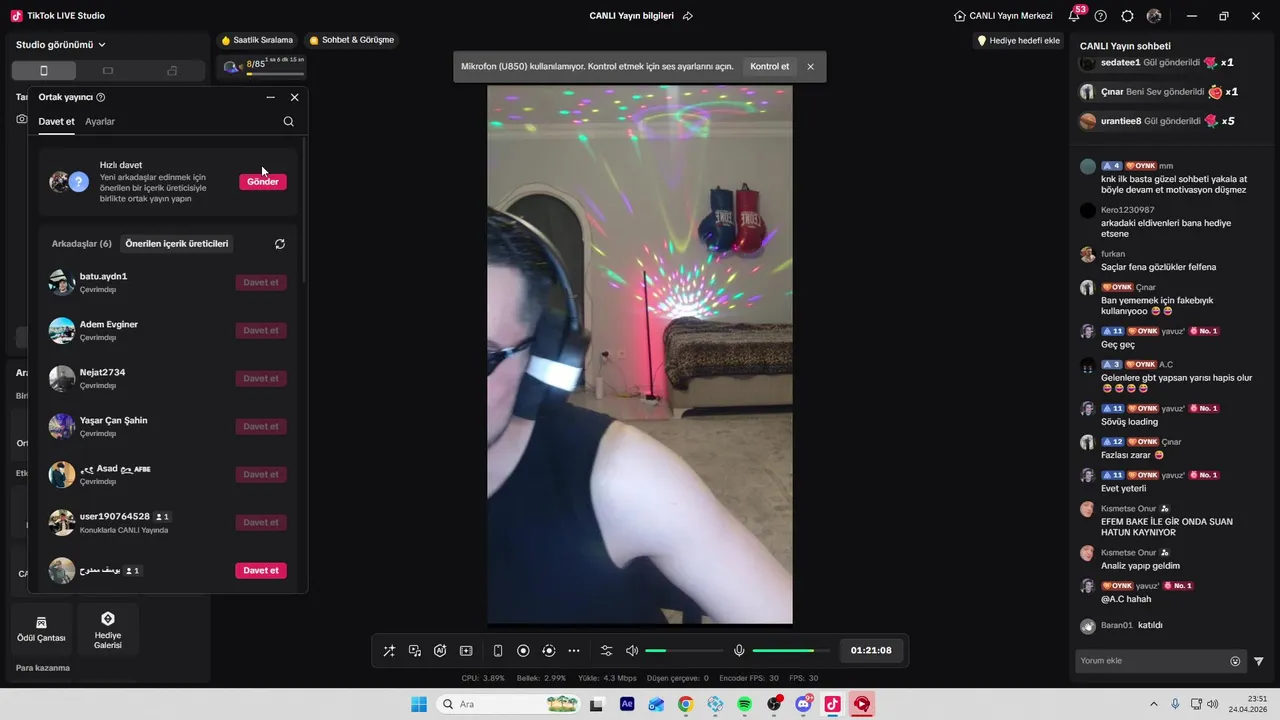Refresh the suggested creators list
The image size is (1280, 720).
click(x=280, y=243)
